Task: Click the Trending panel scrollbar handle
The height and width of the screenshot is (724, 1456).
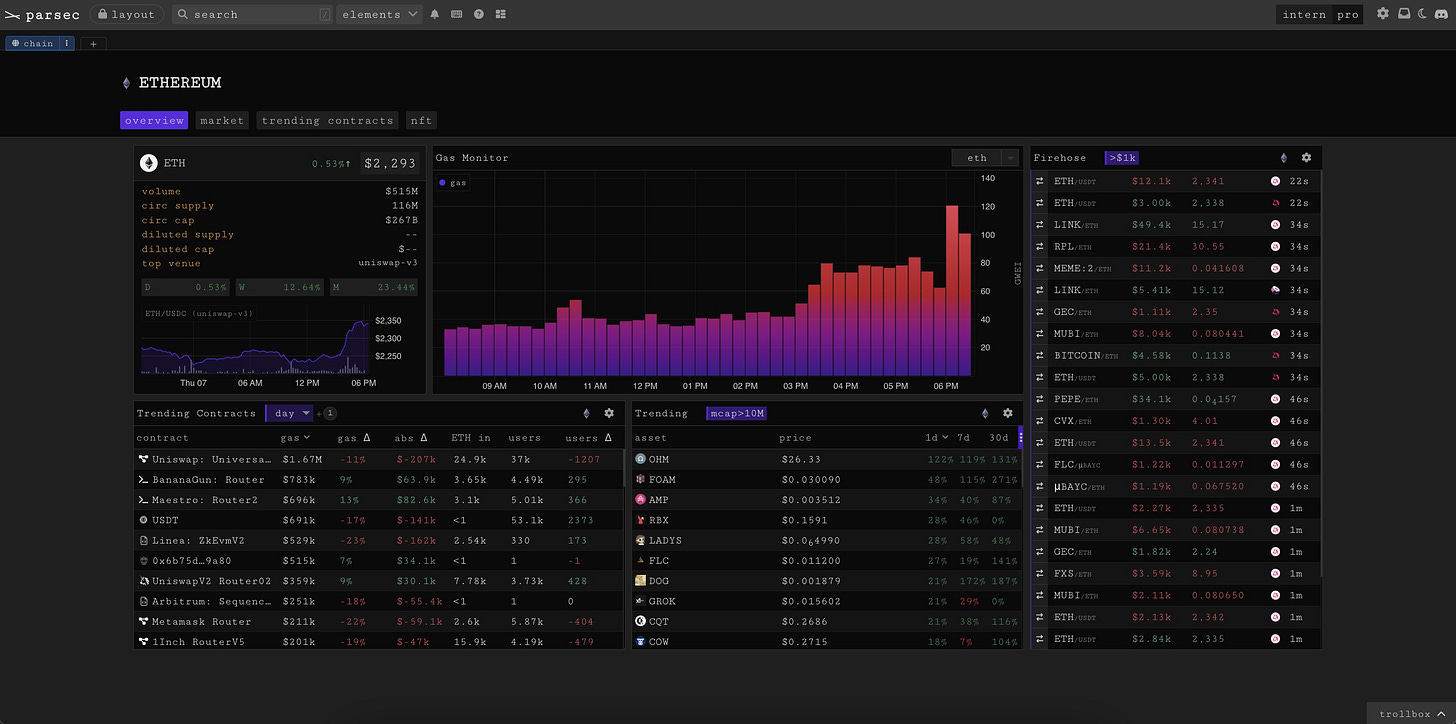Action: 1020,437
